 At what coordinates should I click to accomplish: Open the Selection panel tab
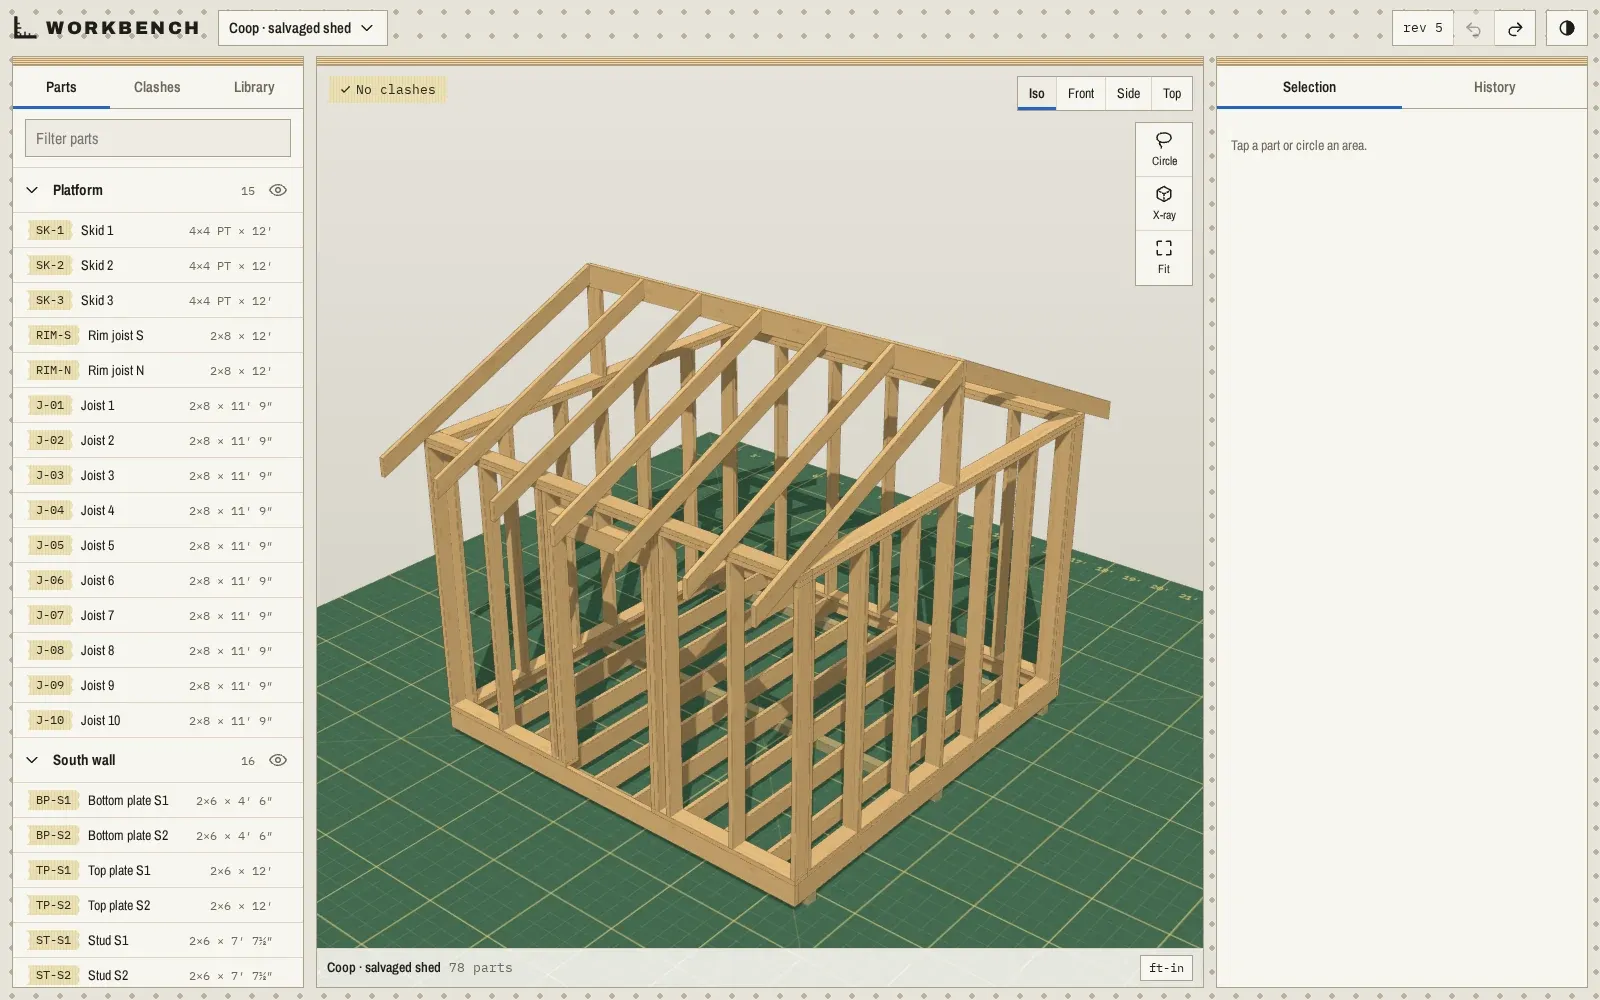1309,87
